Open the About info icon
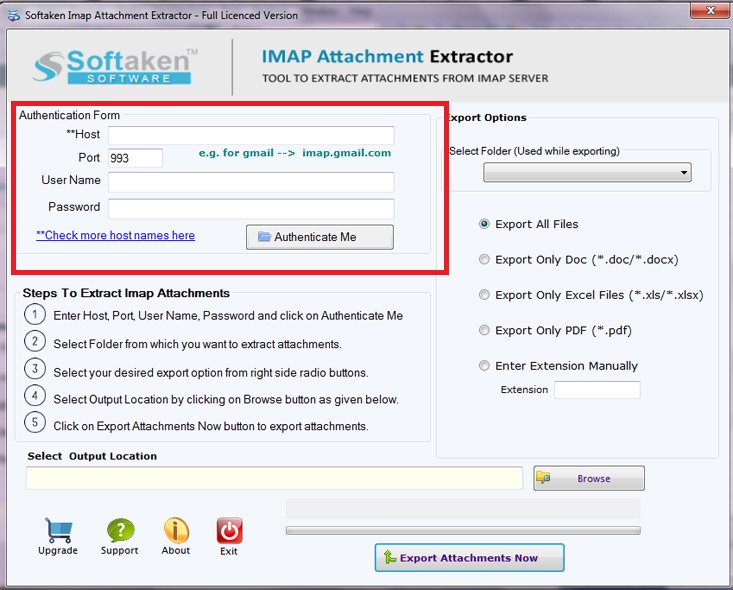The image size is (733, 590). click(176, 531)
